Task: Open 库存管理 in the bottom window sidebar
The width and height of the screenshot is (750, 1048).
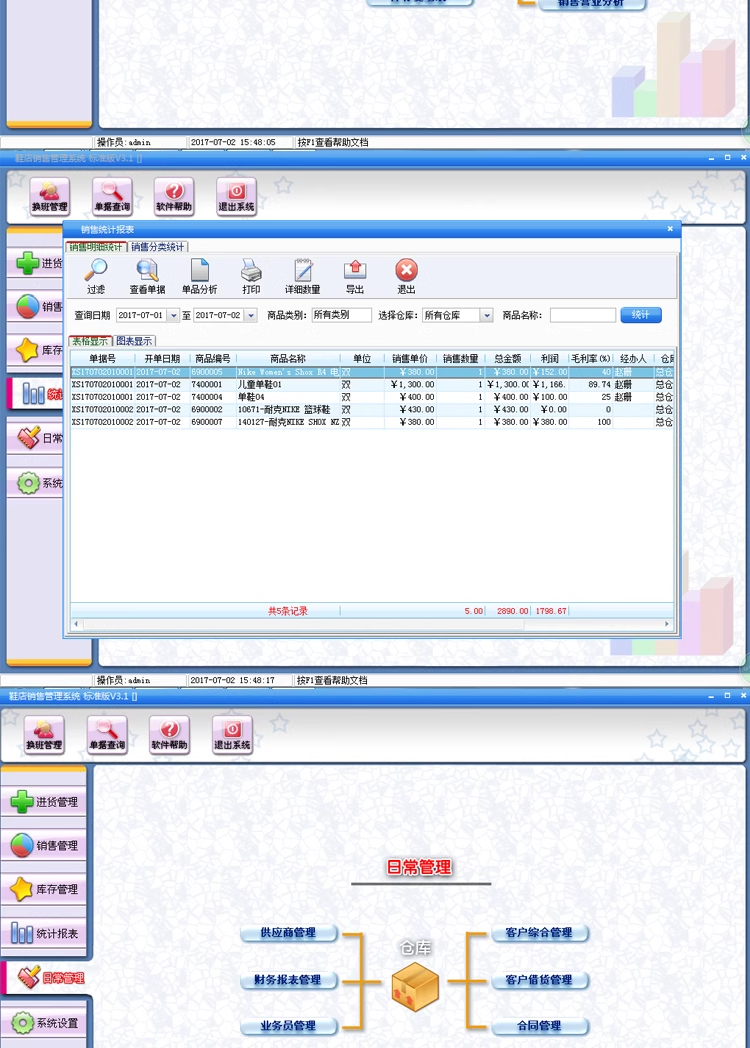Action: coord(43,889)
